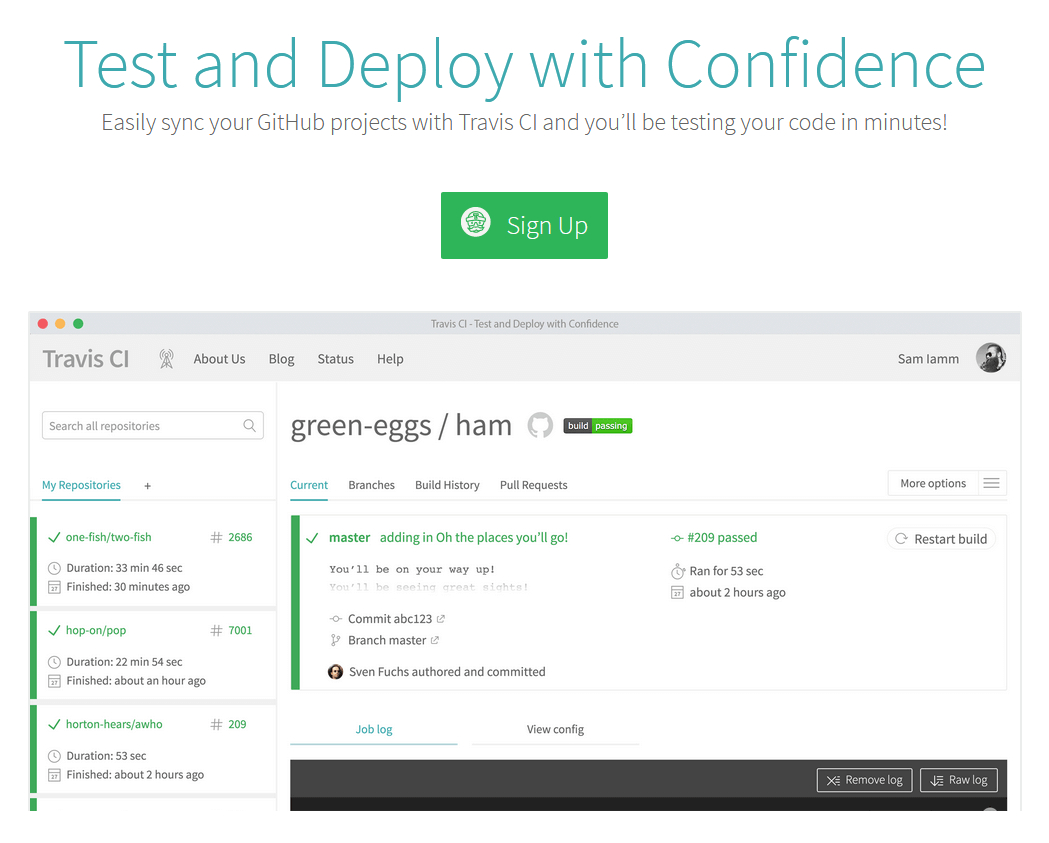Add a repository with the plus icon
Image resolution: width=1049 pixels, height=843 pixels.
point(147,486)
